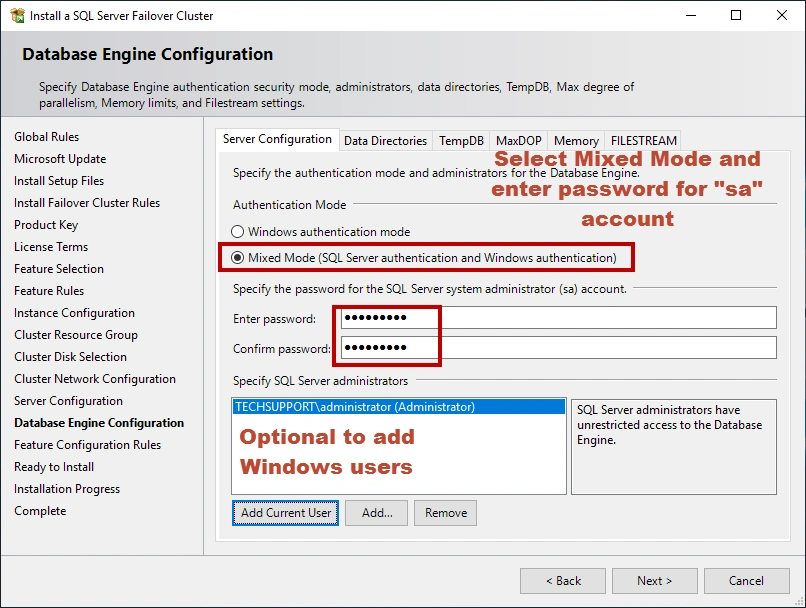Remove the selected SQL Server administrator
This screenshot has width=806, height=608.
tap(445, 513)
